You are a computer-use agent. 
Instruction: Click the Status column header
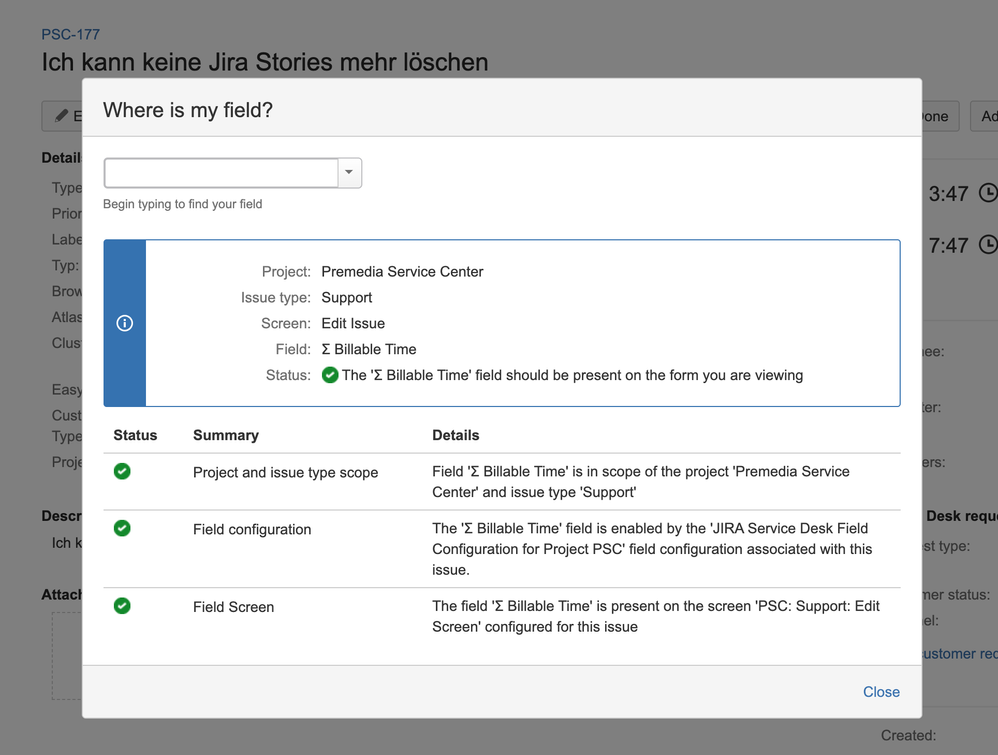[135, 435]
